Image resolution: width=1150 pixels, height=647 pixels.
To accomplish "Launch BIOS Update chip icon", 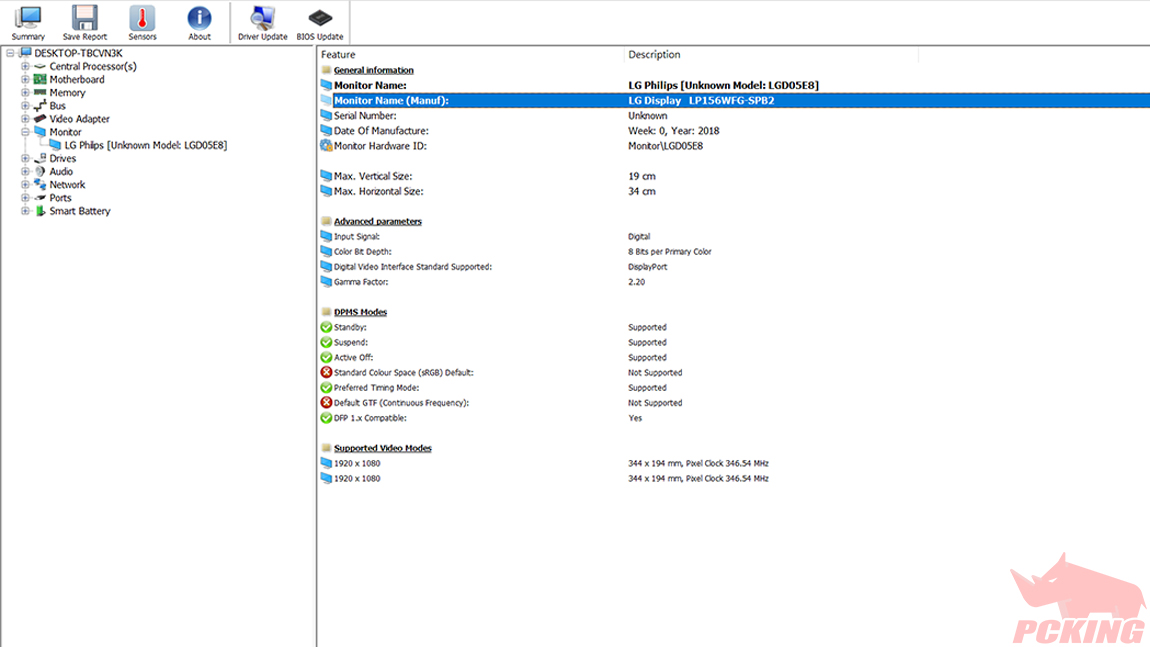I will click(x=319, y=22).
